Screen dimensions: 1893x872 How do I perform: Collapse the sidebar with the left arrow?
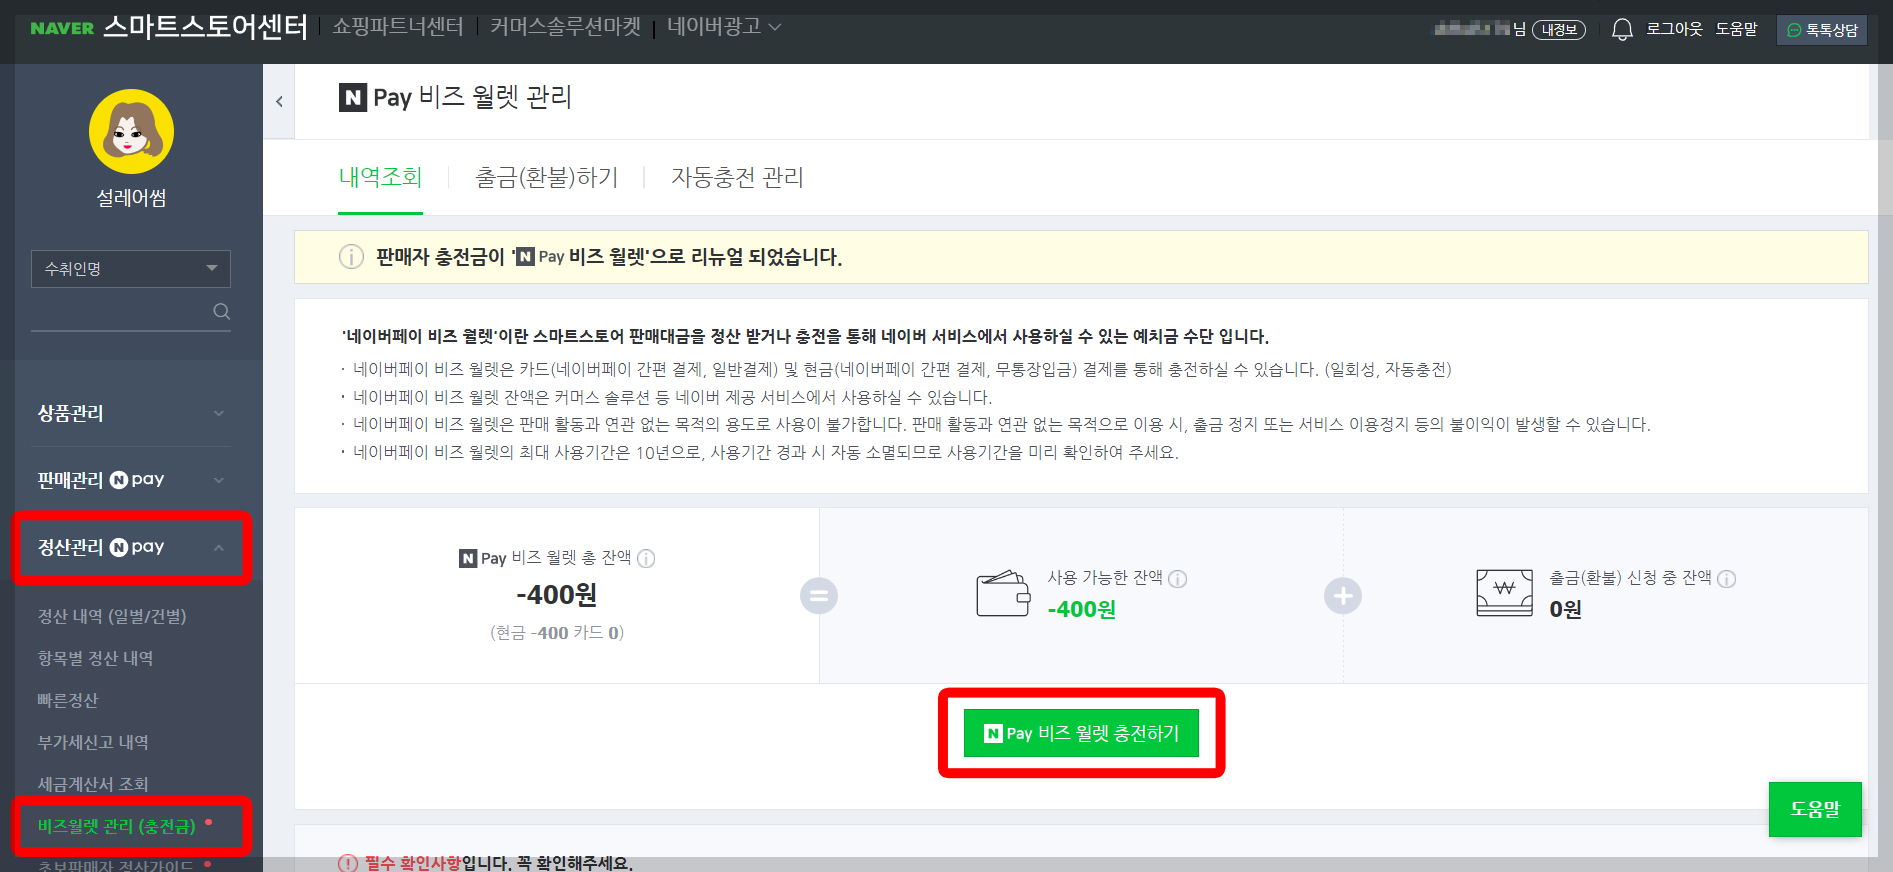tap(279, 101)
